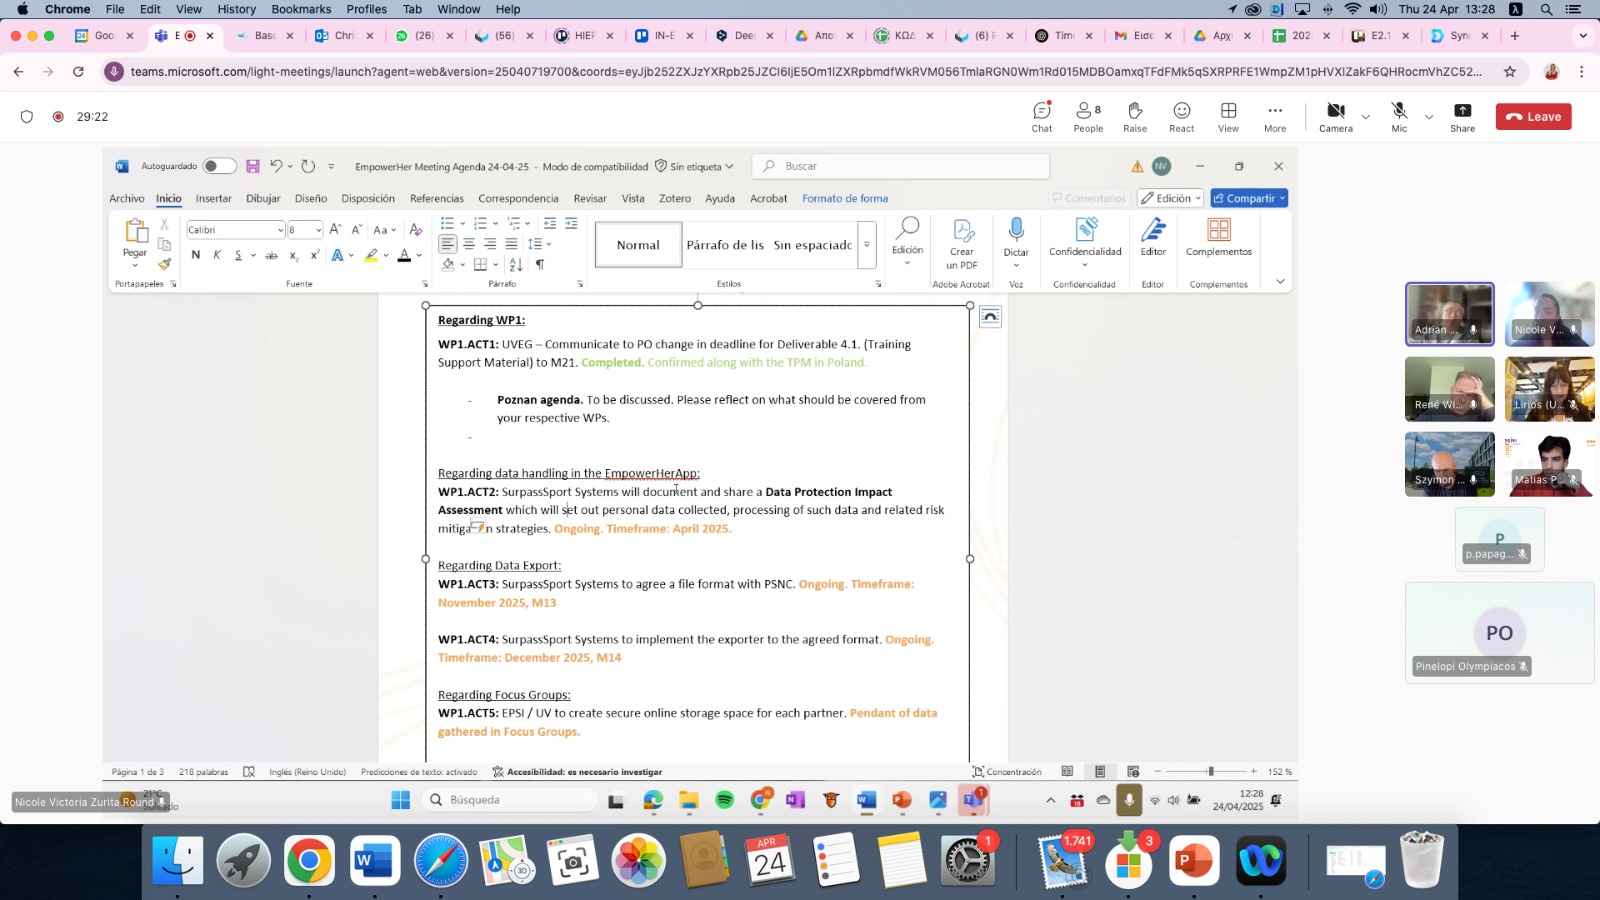Apply superscript formatting

[x=315, y=255]
